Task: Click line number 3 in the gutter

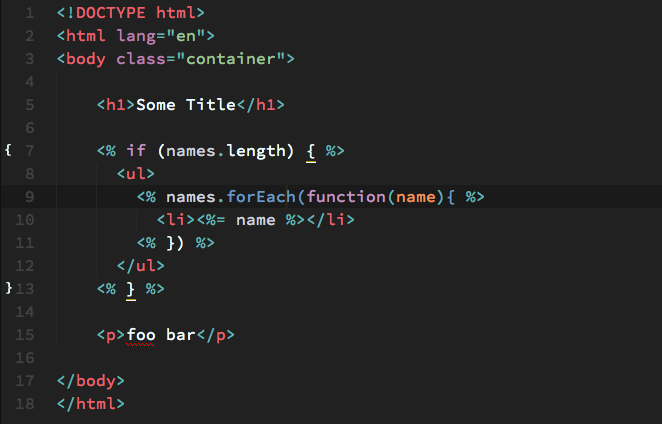Action: [30, 59]
